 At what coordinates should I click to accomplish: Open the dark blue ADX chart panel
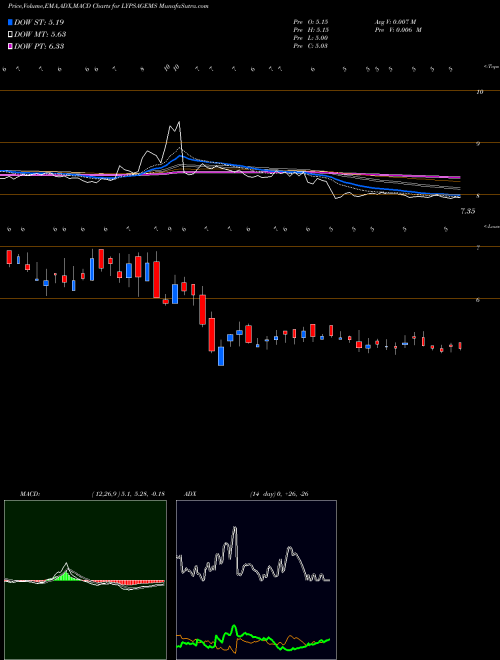[256, 580]
